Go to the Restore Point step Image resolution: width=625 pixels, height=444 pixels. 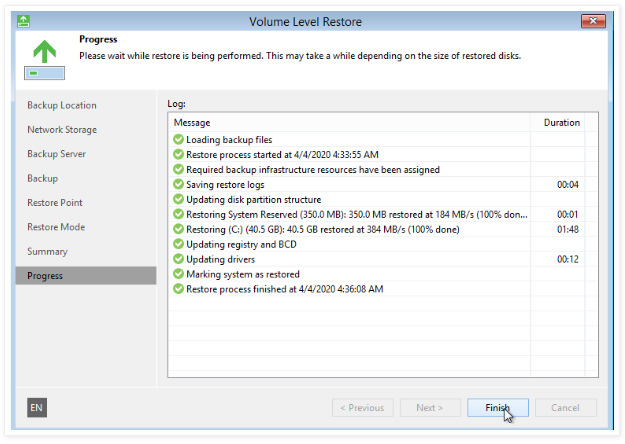[55, 203]
